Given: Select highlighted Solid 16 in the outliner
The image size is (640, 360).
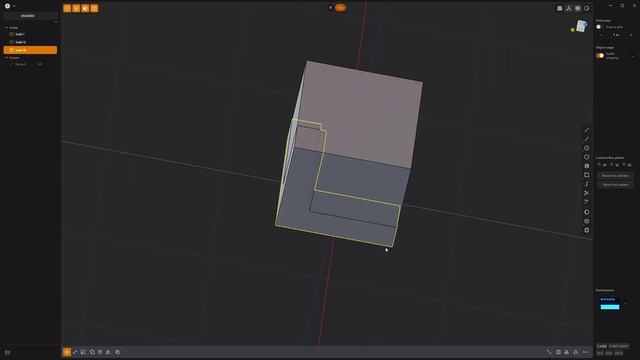Looking at the screenshot, I should point(30,50).
